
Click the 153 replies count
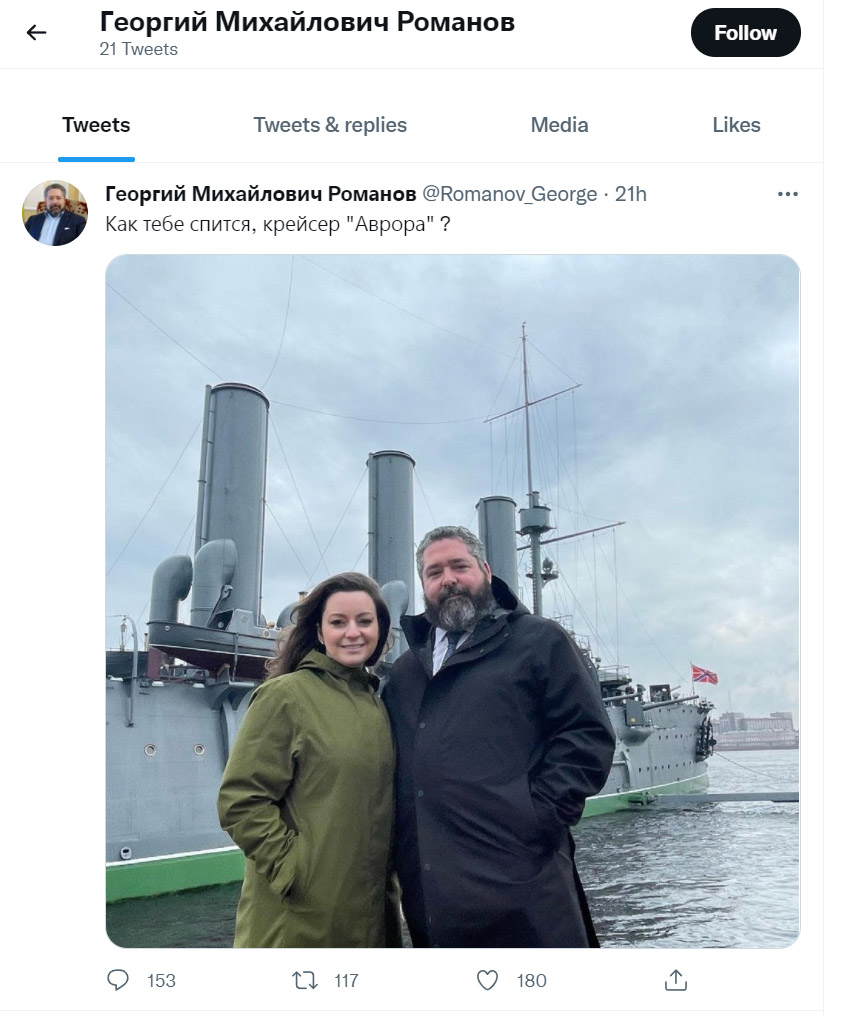[x=161, y=980]
